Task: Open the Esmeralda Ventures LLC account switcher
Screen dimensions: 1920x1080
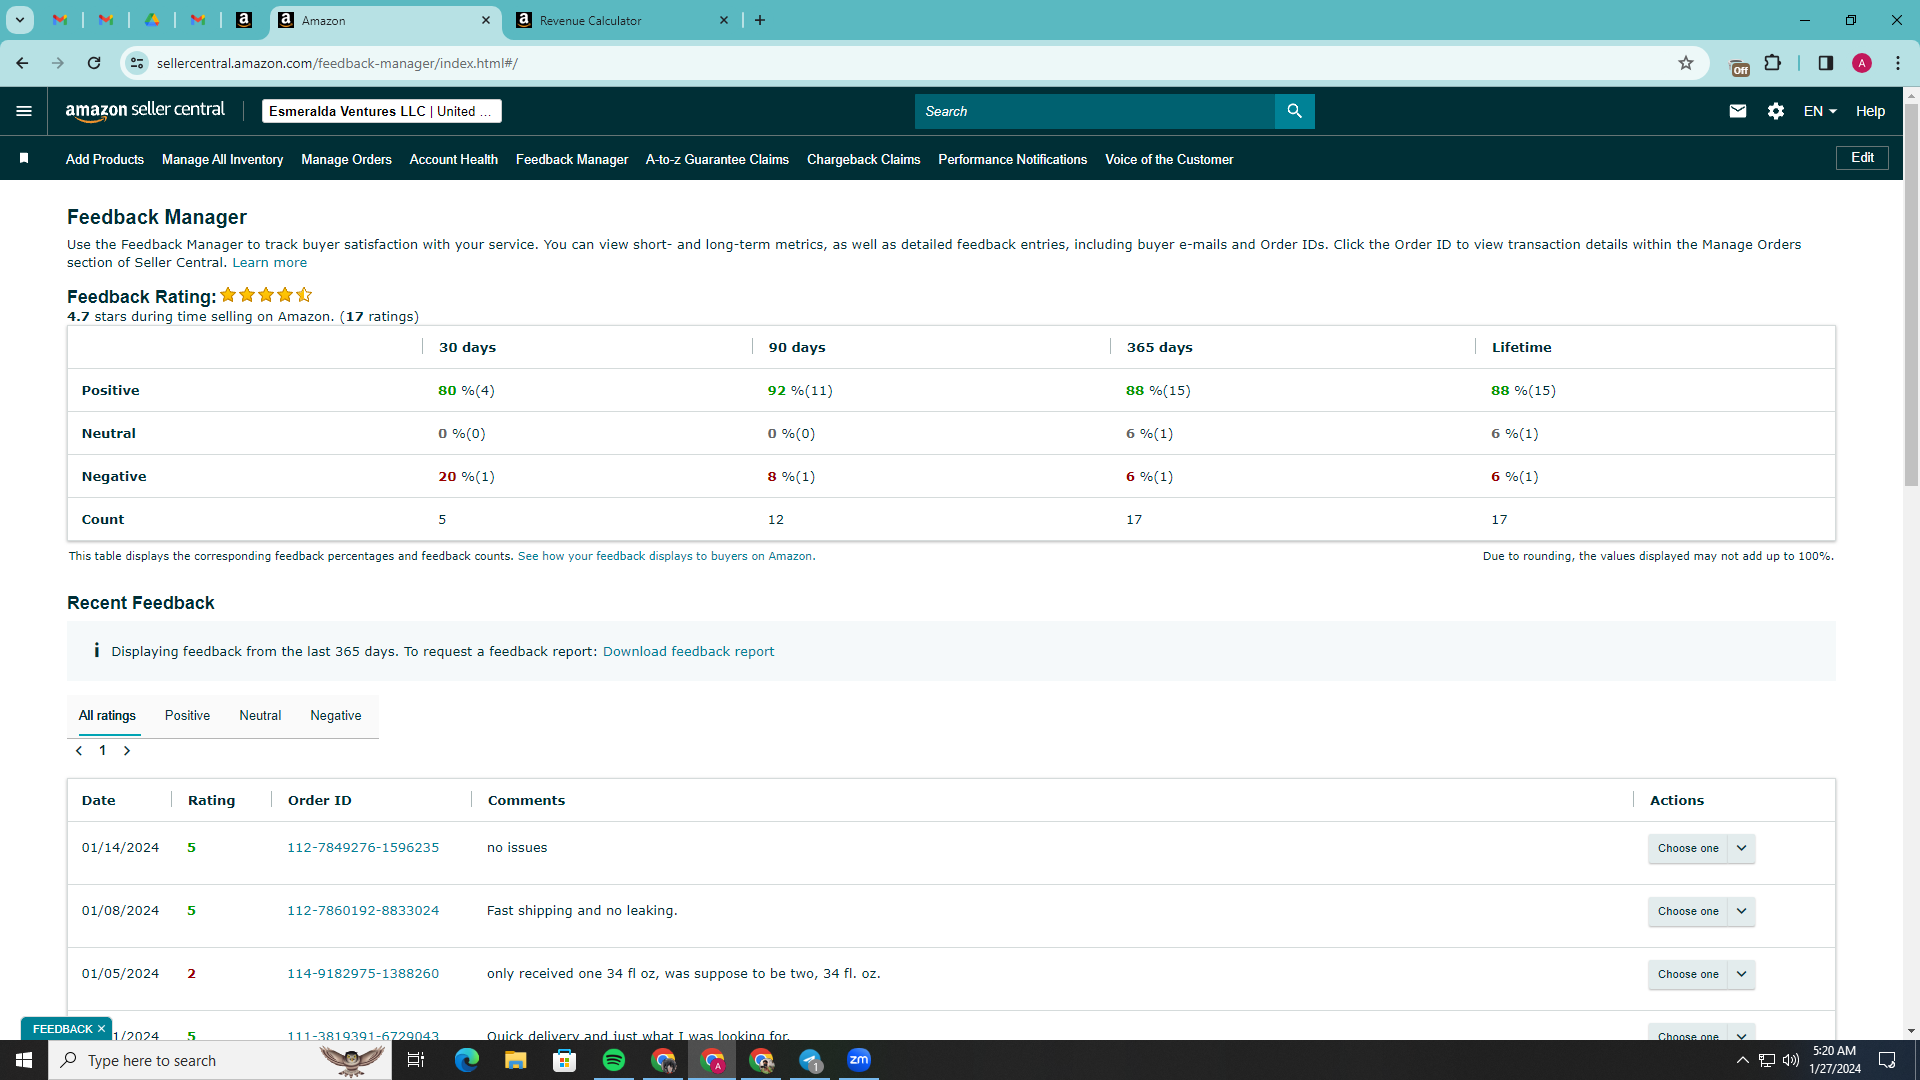Action: tap(381, 111)
